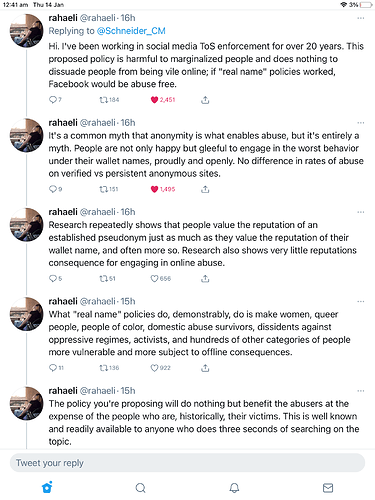Screen dimensions: 375x500
Task: Open more options on last 15h tweet
Action: 361,391
